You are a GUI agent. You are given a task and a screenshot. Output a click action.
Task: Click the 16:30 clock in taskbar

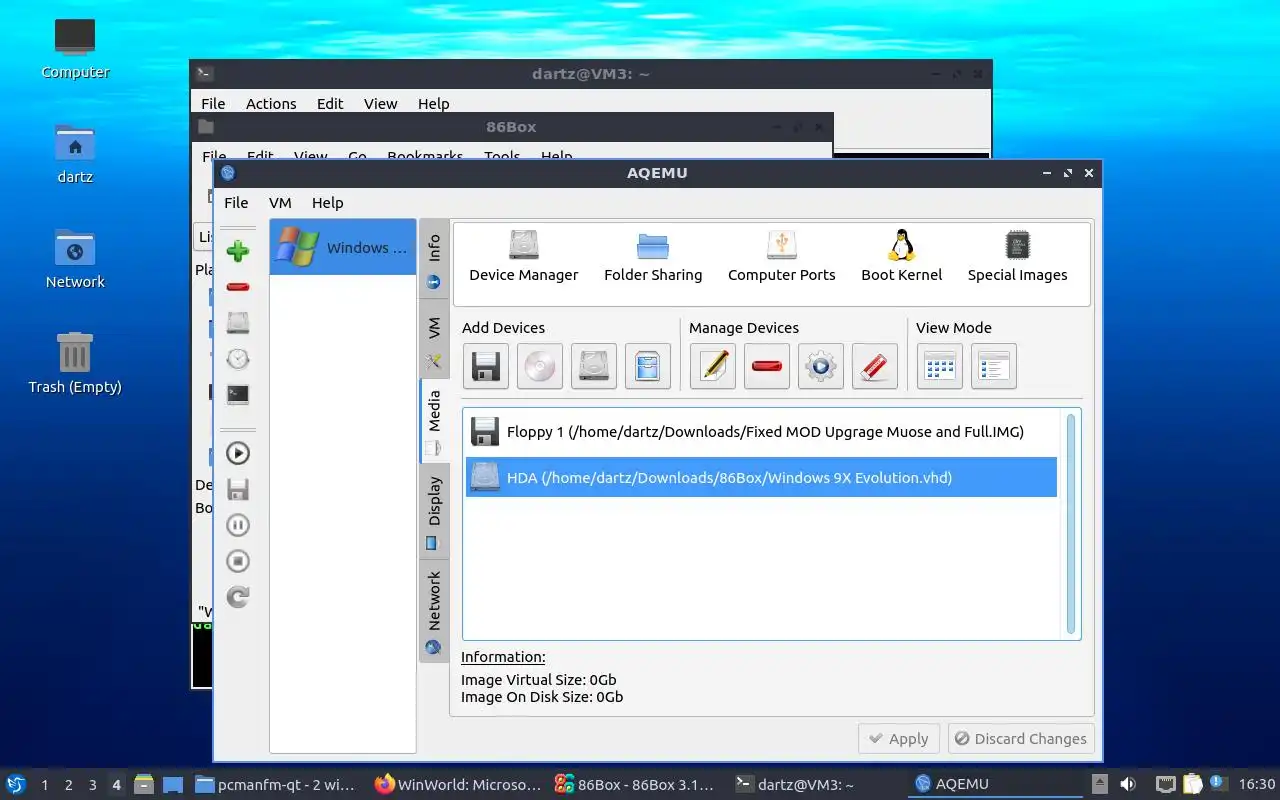point(1256,785)
